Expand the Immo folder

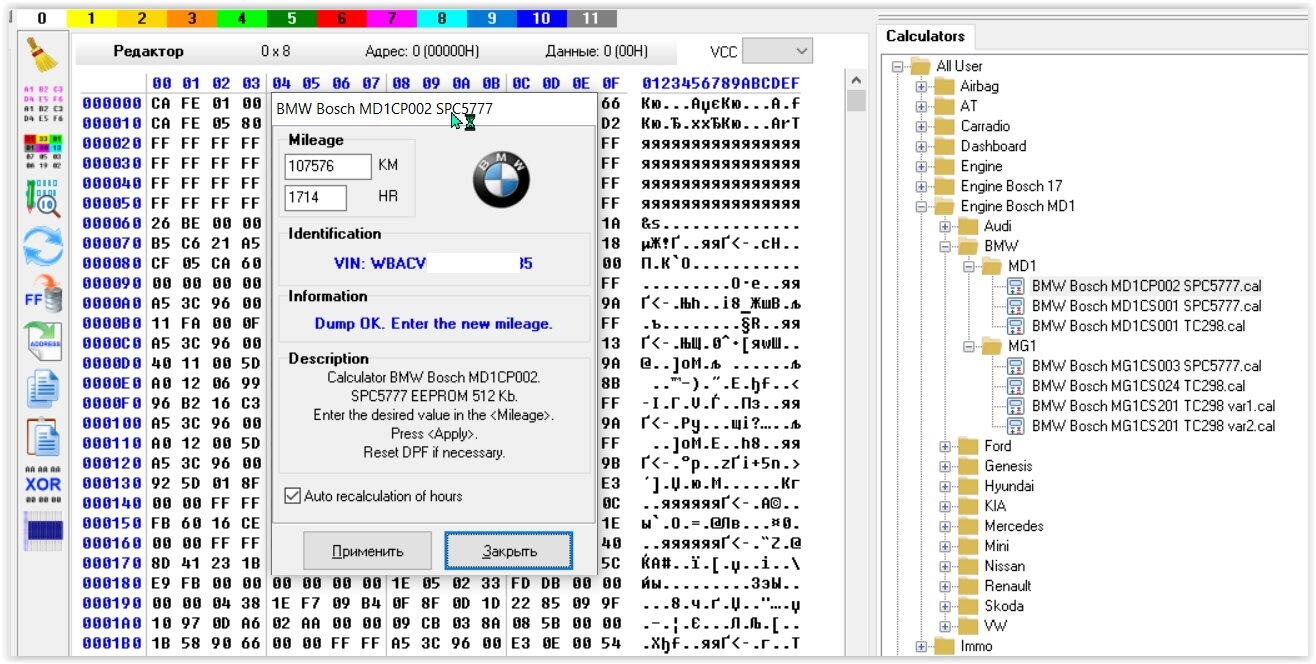coord(921,646)
